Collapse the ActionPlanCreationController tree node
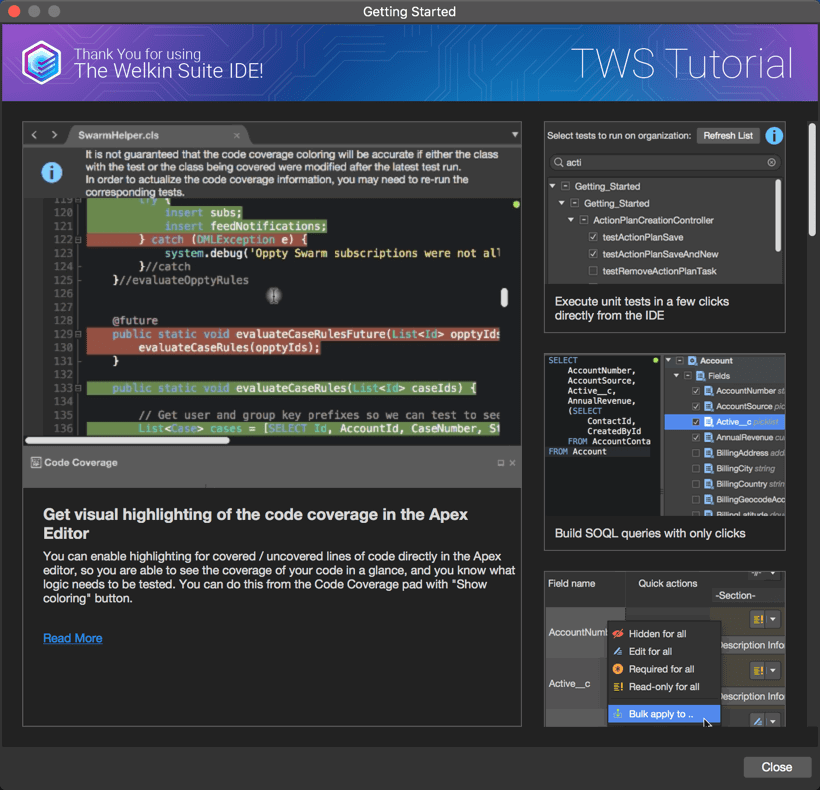Image resolution: width=820 pixels, height=790 pixels. pyautogui.click(x=571, y=220)
